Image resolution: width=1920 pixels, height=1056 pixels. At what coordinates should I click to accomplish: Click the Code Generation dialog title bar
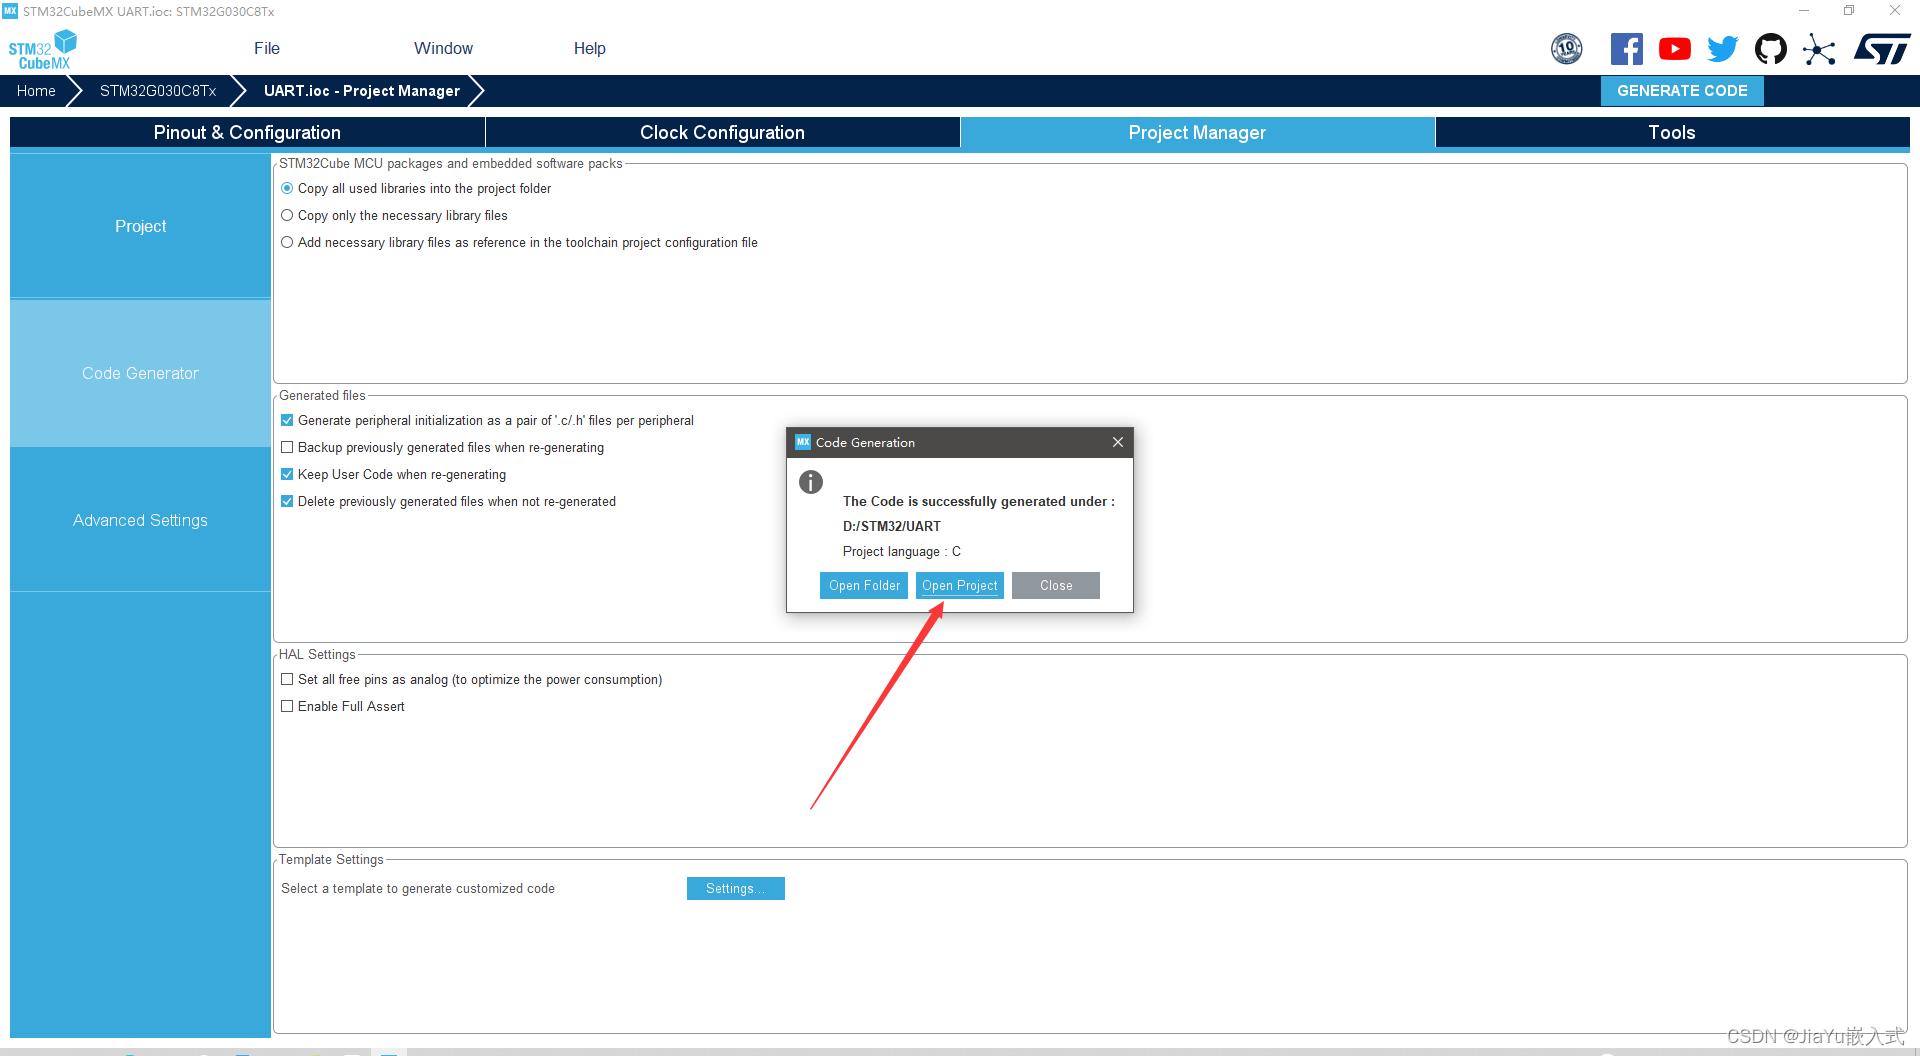pos(960,442)
